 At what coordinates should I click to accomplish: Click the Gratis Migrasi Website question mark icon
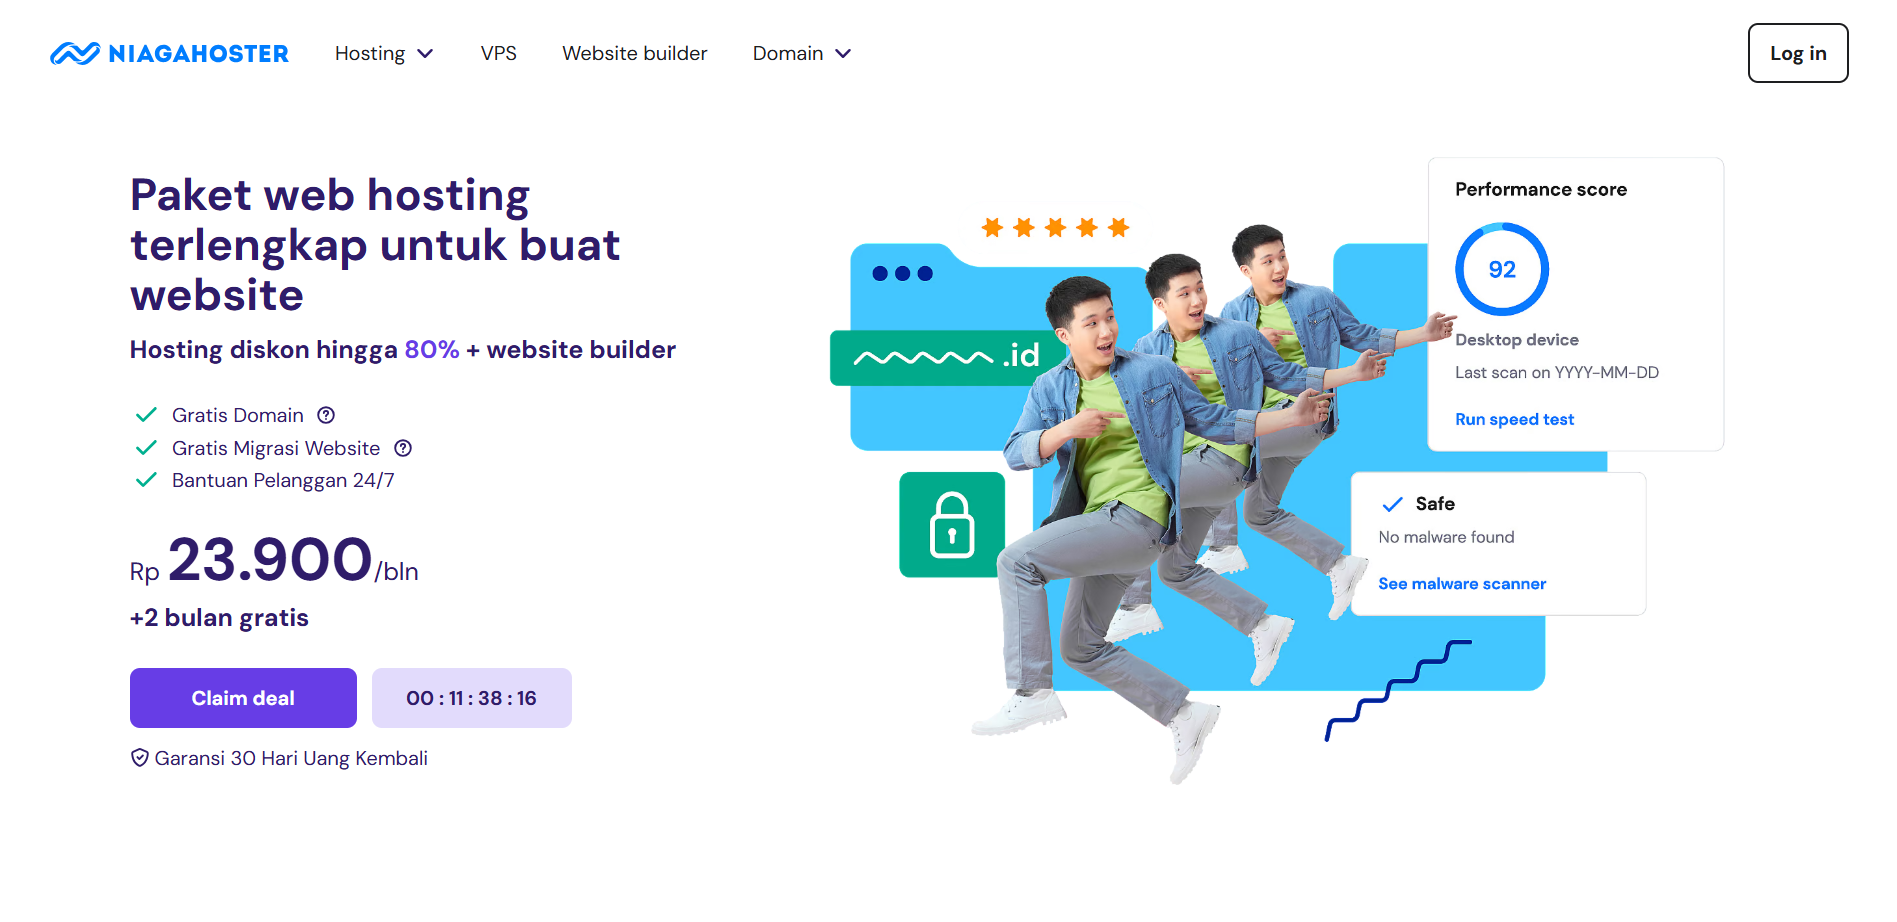pyautogui.click(x=404, y=448)
